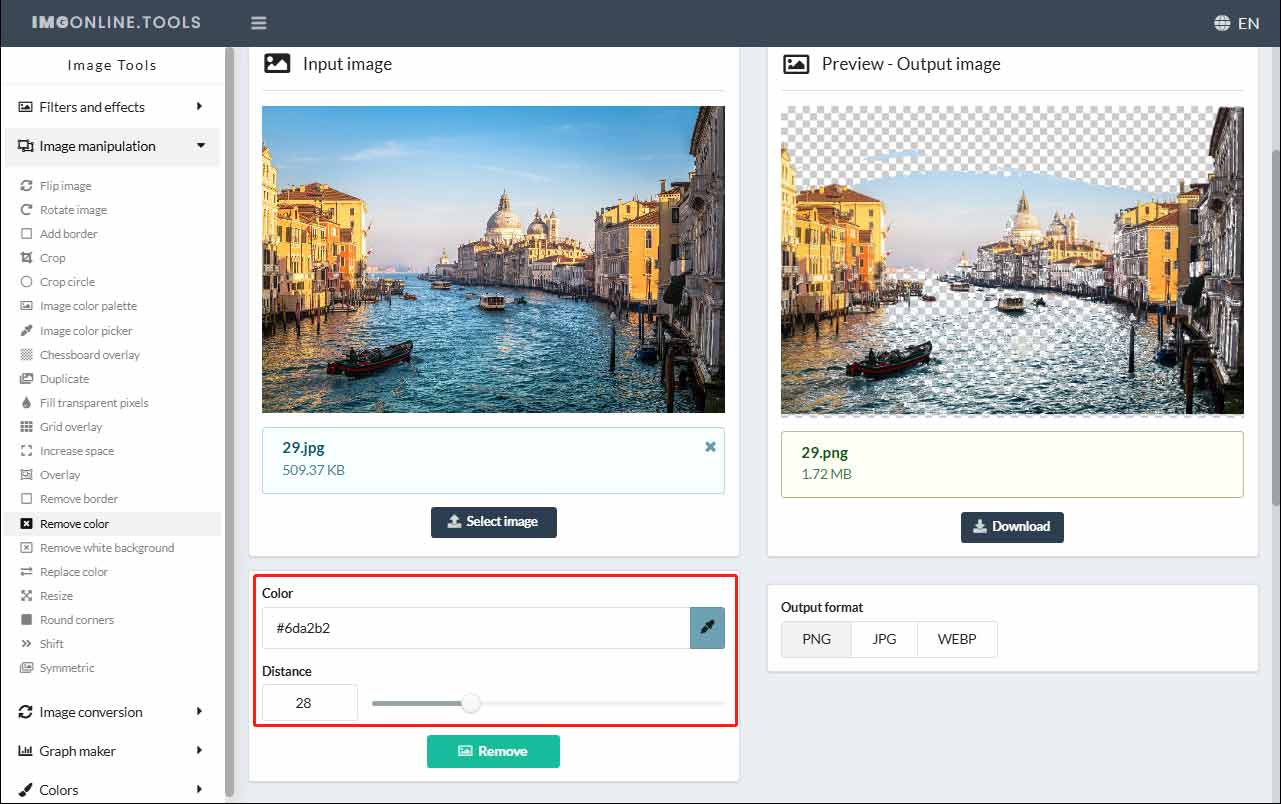Select the Flip image tool
This screenshot has width=1281, height=804.
click(x=68, y=185)
